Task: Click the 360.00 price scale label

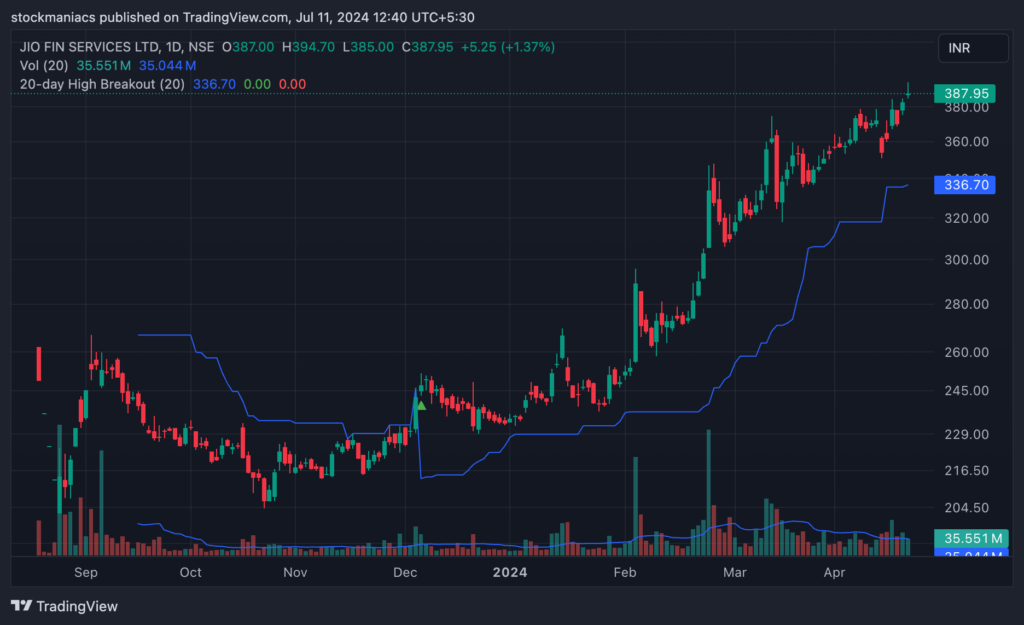Action: (967, 142)
